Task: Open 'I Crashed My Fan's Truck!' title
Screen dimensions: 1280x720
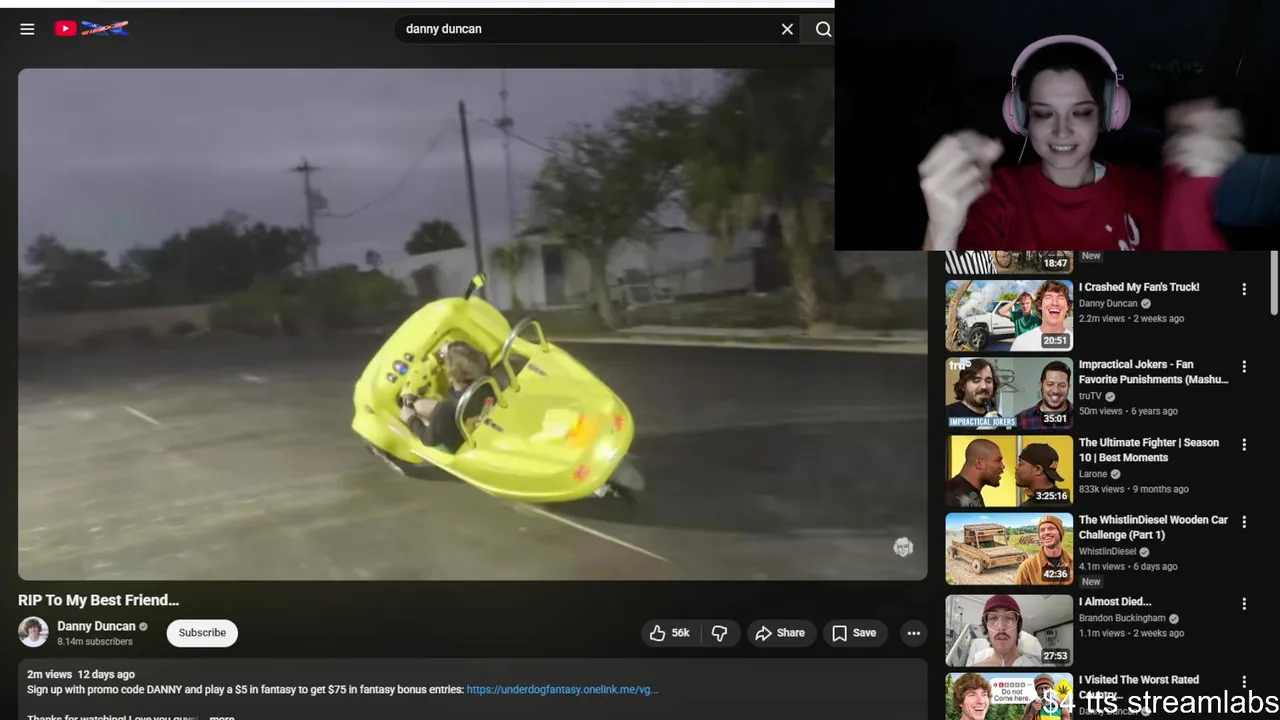Action: click(x=1139, y=287)
